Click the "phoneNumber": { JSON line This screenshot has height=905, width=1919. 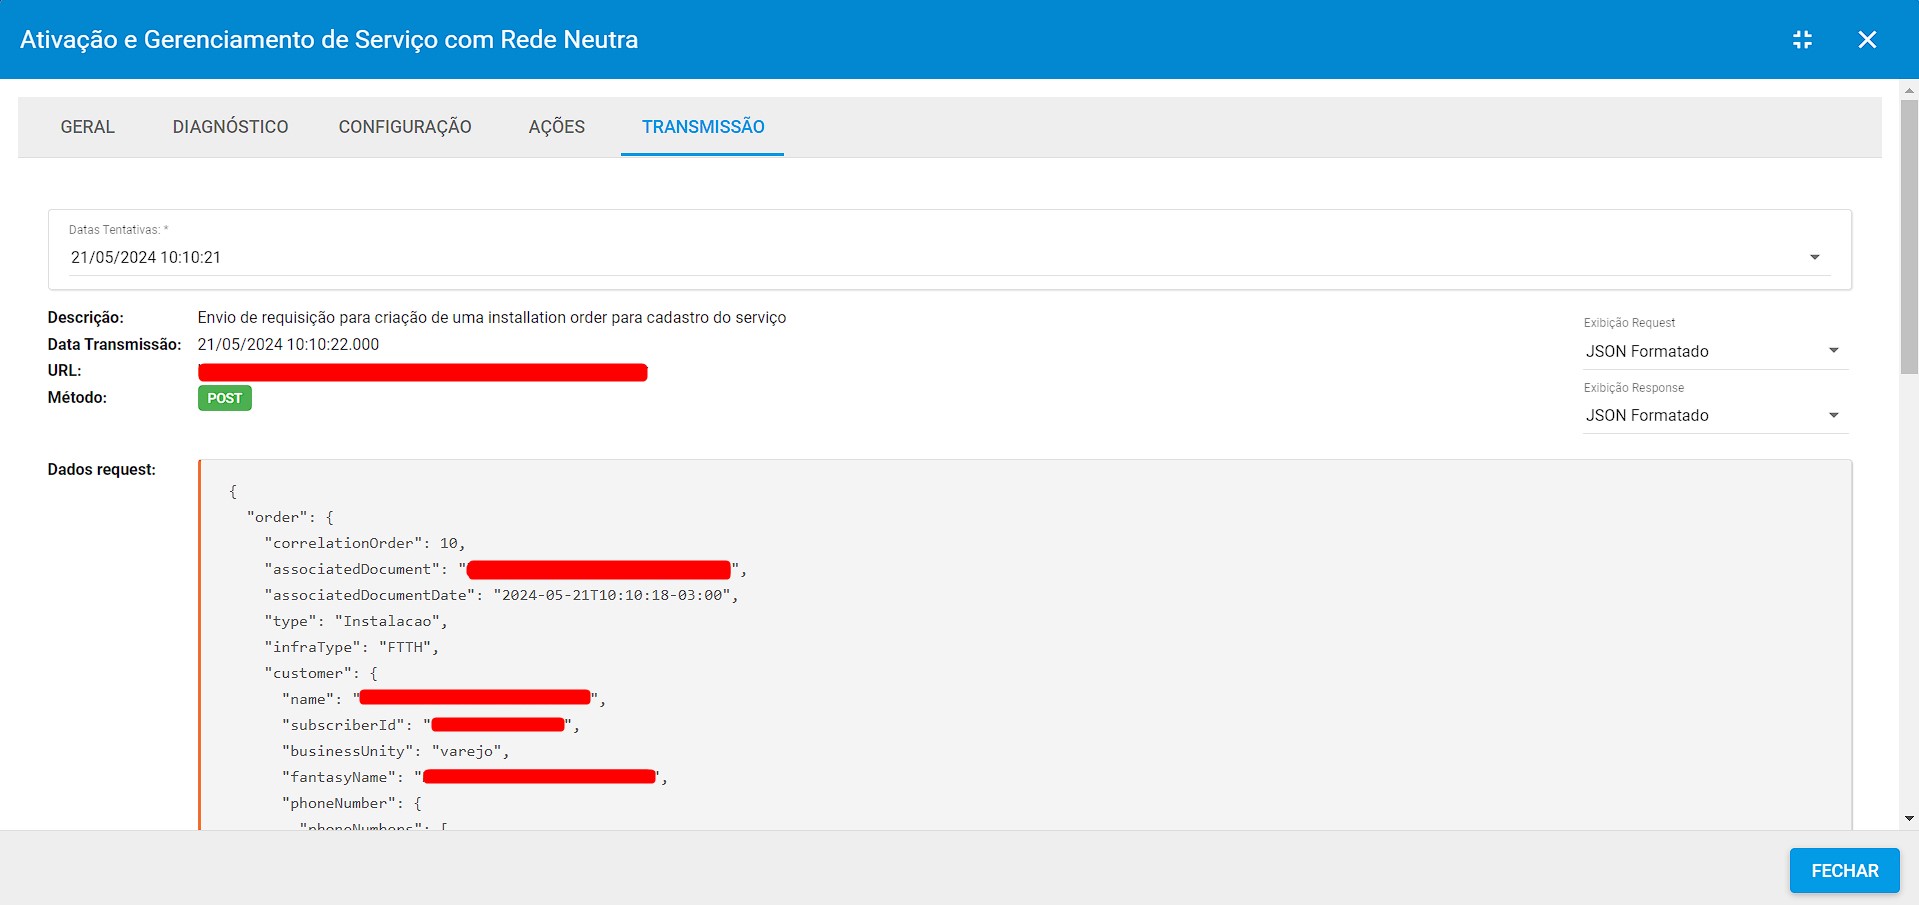coord(352,803)
